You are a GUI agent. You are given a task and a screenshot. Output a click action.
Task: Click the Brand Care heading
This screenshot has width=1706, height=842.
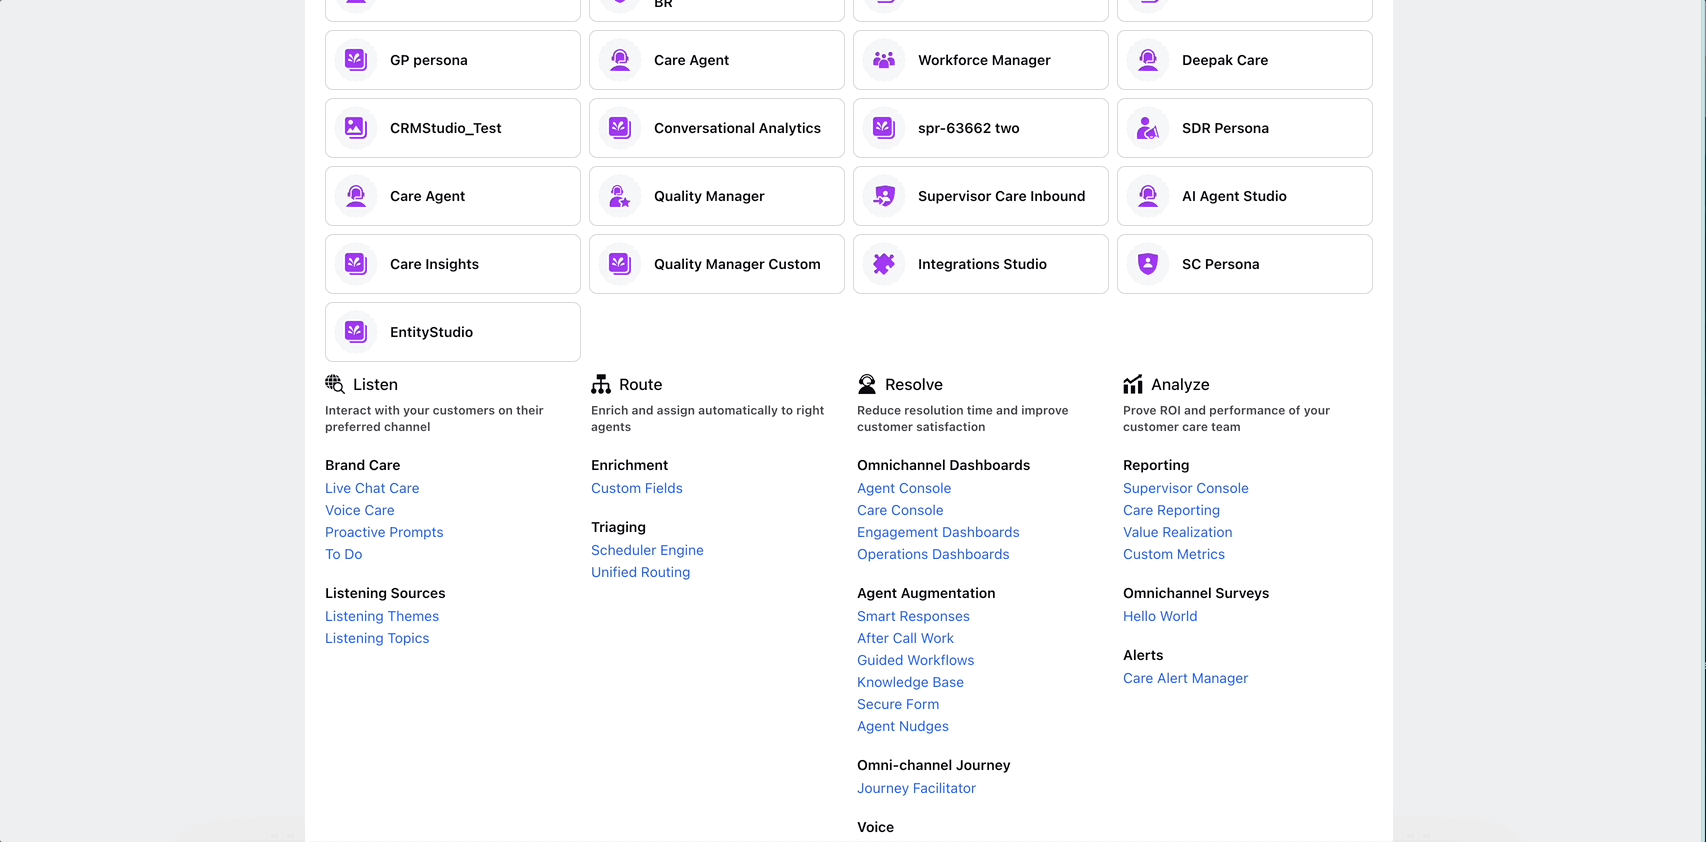click(x=362, y=465)
